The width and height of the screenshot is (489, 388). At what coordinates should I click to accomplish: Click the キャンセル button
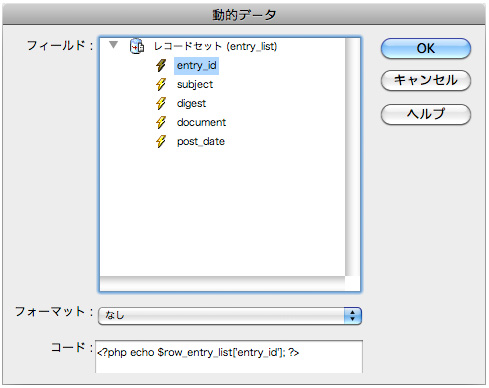[426, 80]
